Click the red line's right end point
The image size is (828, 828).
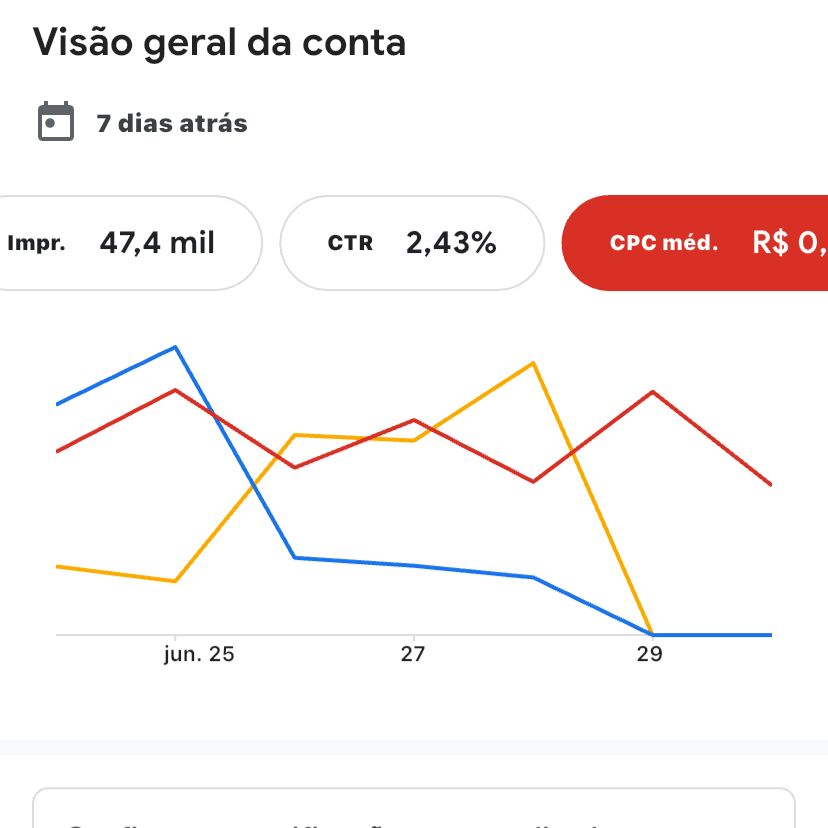click(770, 484)
